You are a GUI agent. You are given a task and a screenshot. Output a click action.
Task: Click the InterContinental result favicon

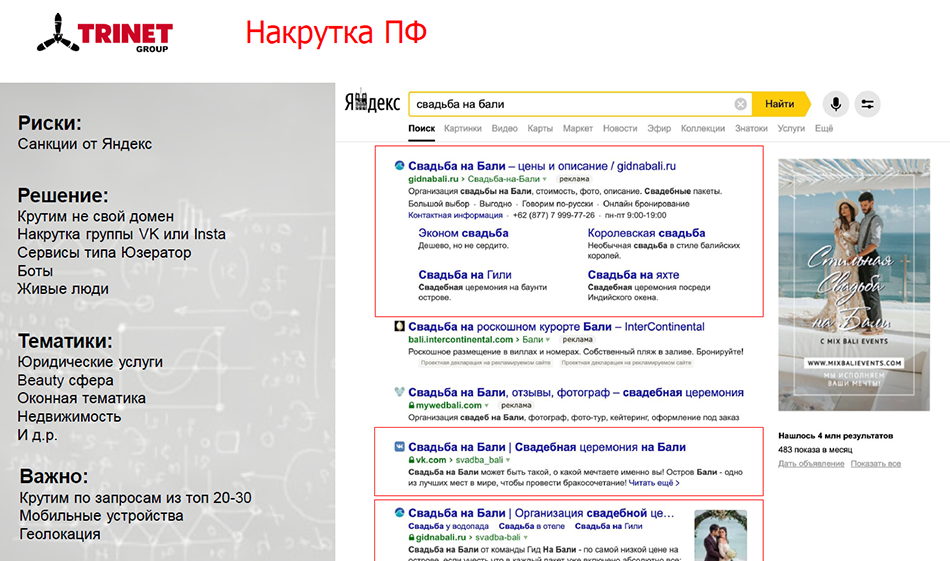[399, 327]
